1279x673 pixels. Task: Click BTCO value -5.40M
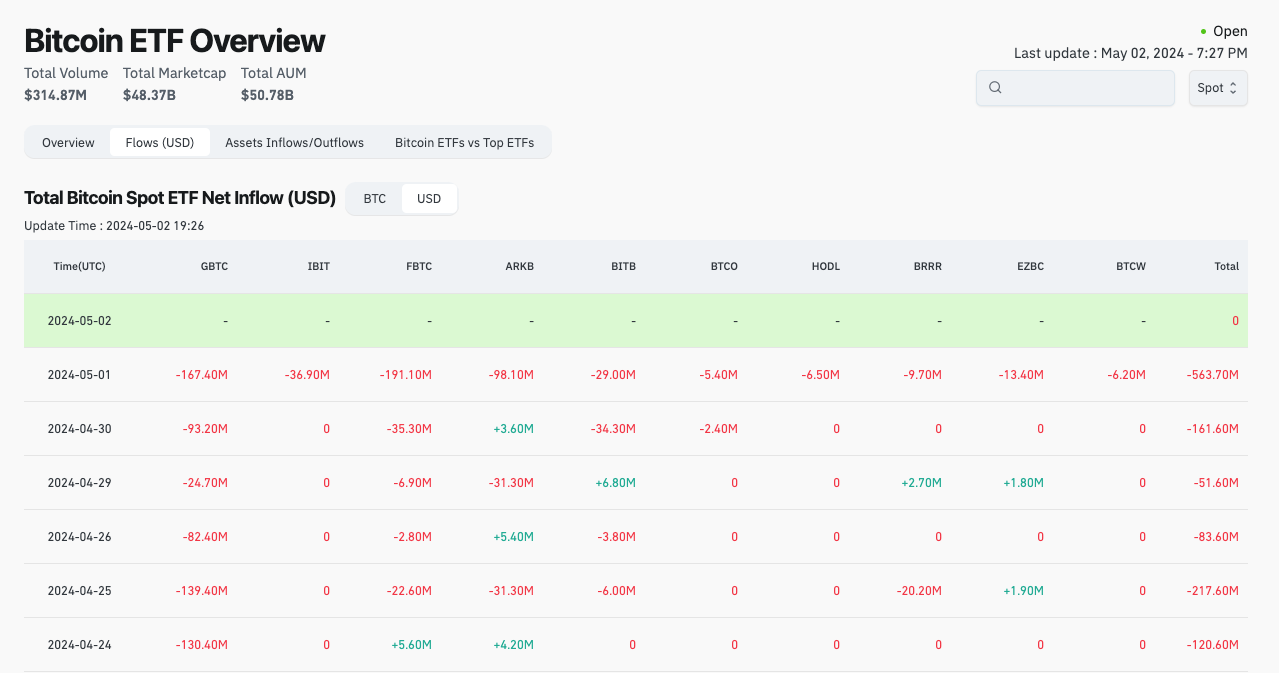(x=719, y=375)
